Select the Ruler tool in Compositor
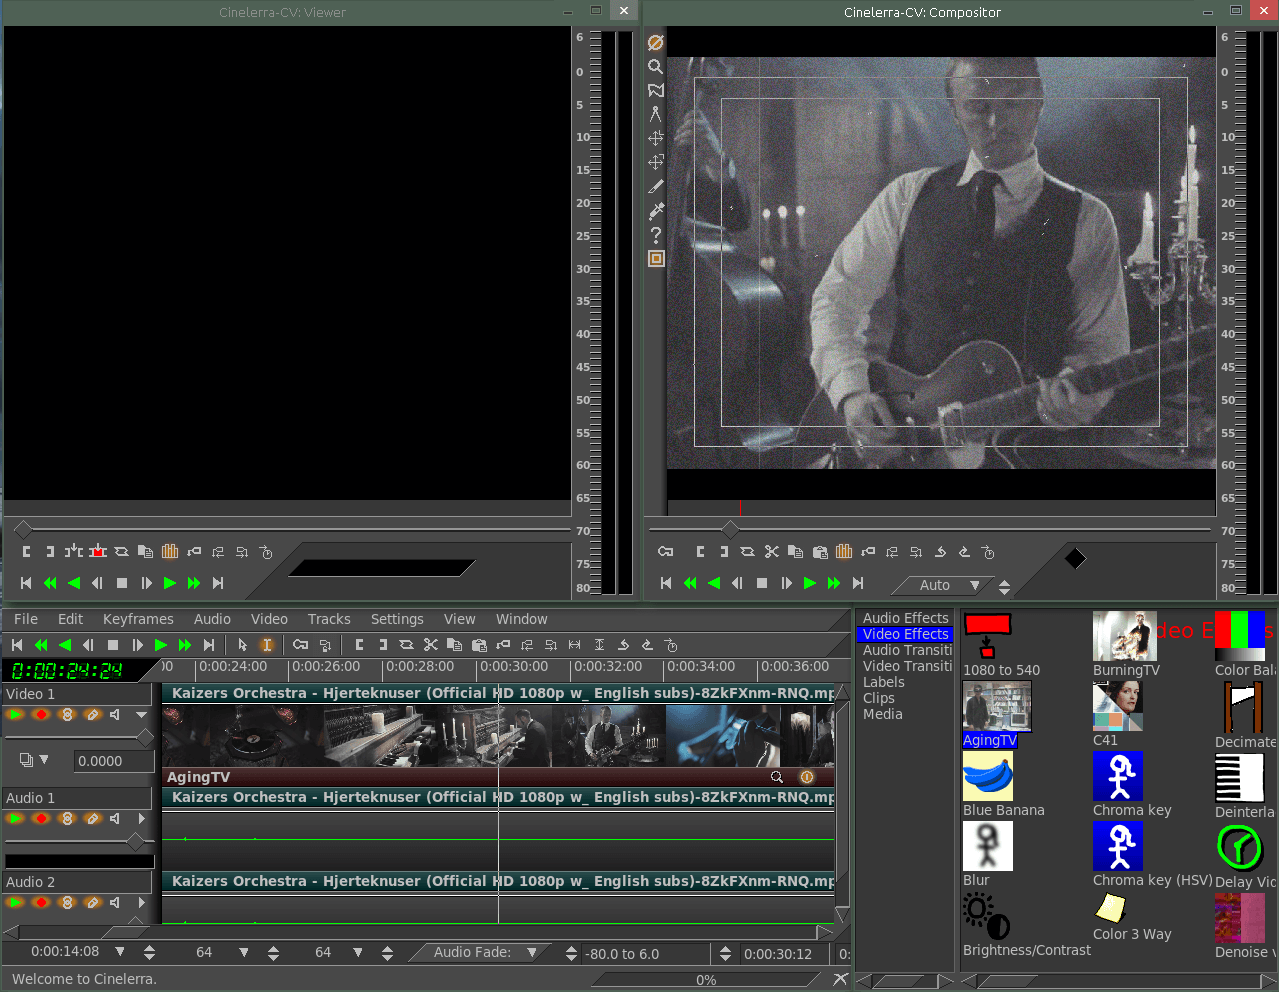 [x=656, y=114]
